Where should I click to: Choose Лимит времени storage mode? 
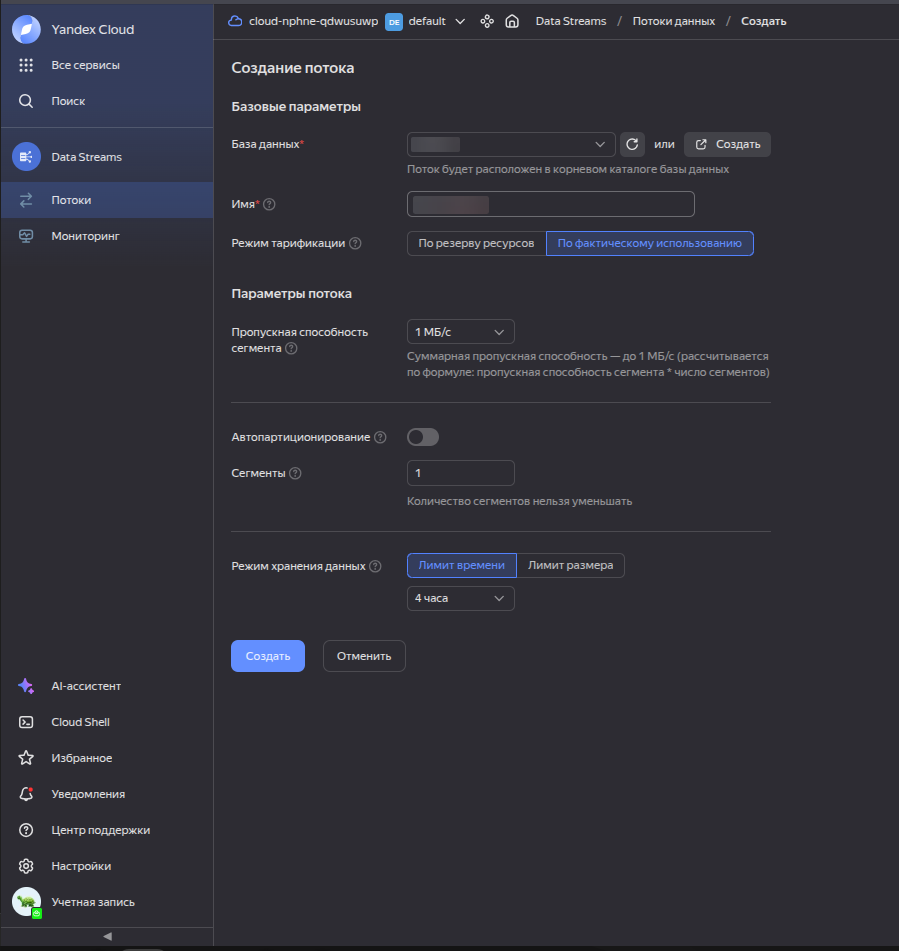click(462, 565)
